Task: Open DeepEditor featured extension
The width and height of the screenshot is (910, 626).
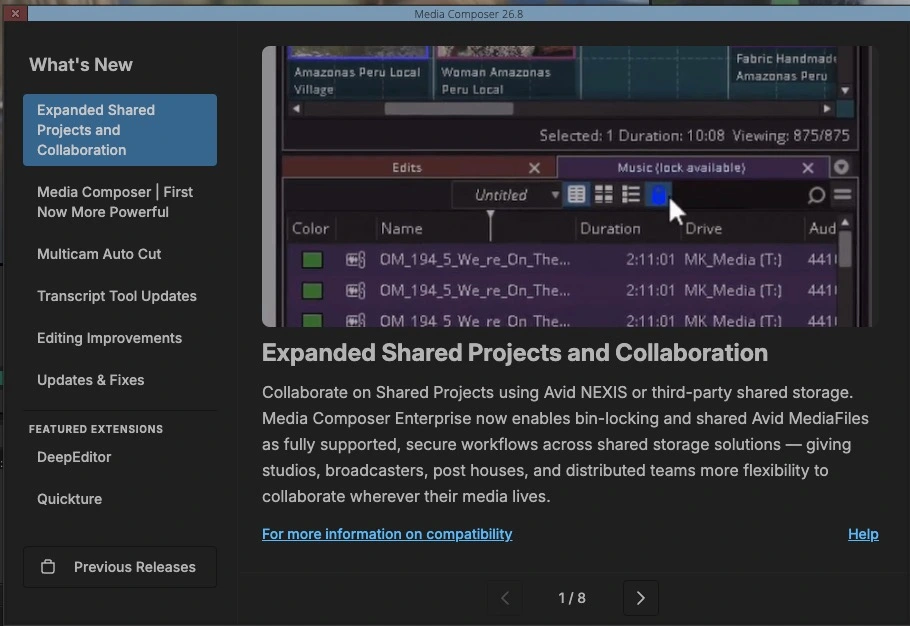Action: point(74,457)
